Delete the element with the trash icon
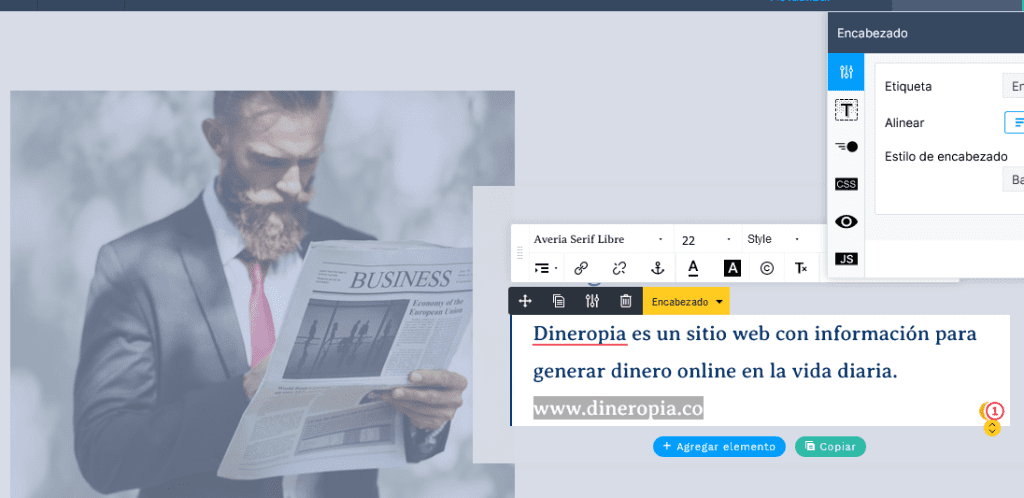The height and width of the screenshot is (498, 1024). pos(626,301)
